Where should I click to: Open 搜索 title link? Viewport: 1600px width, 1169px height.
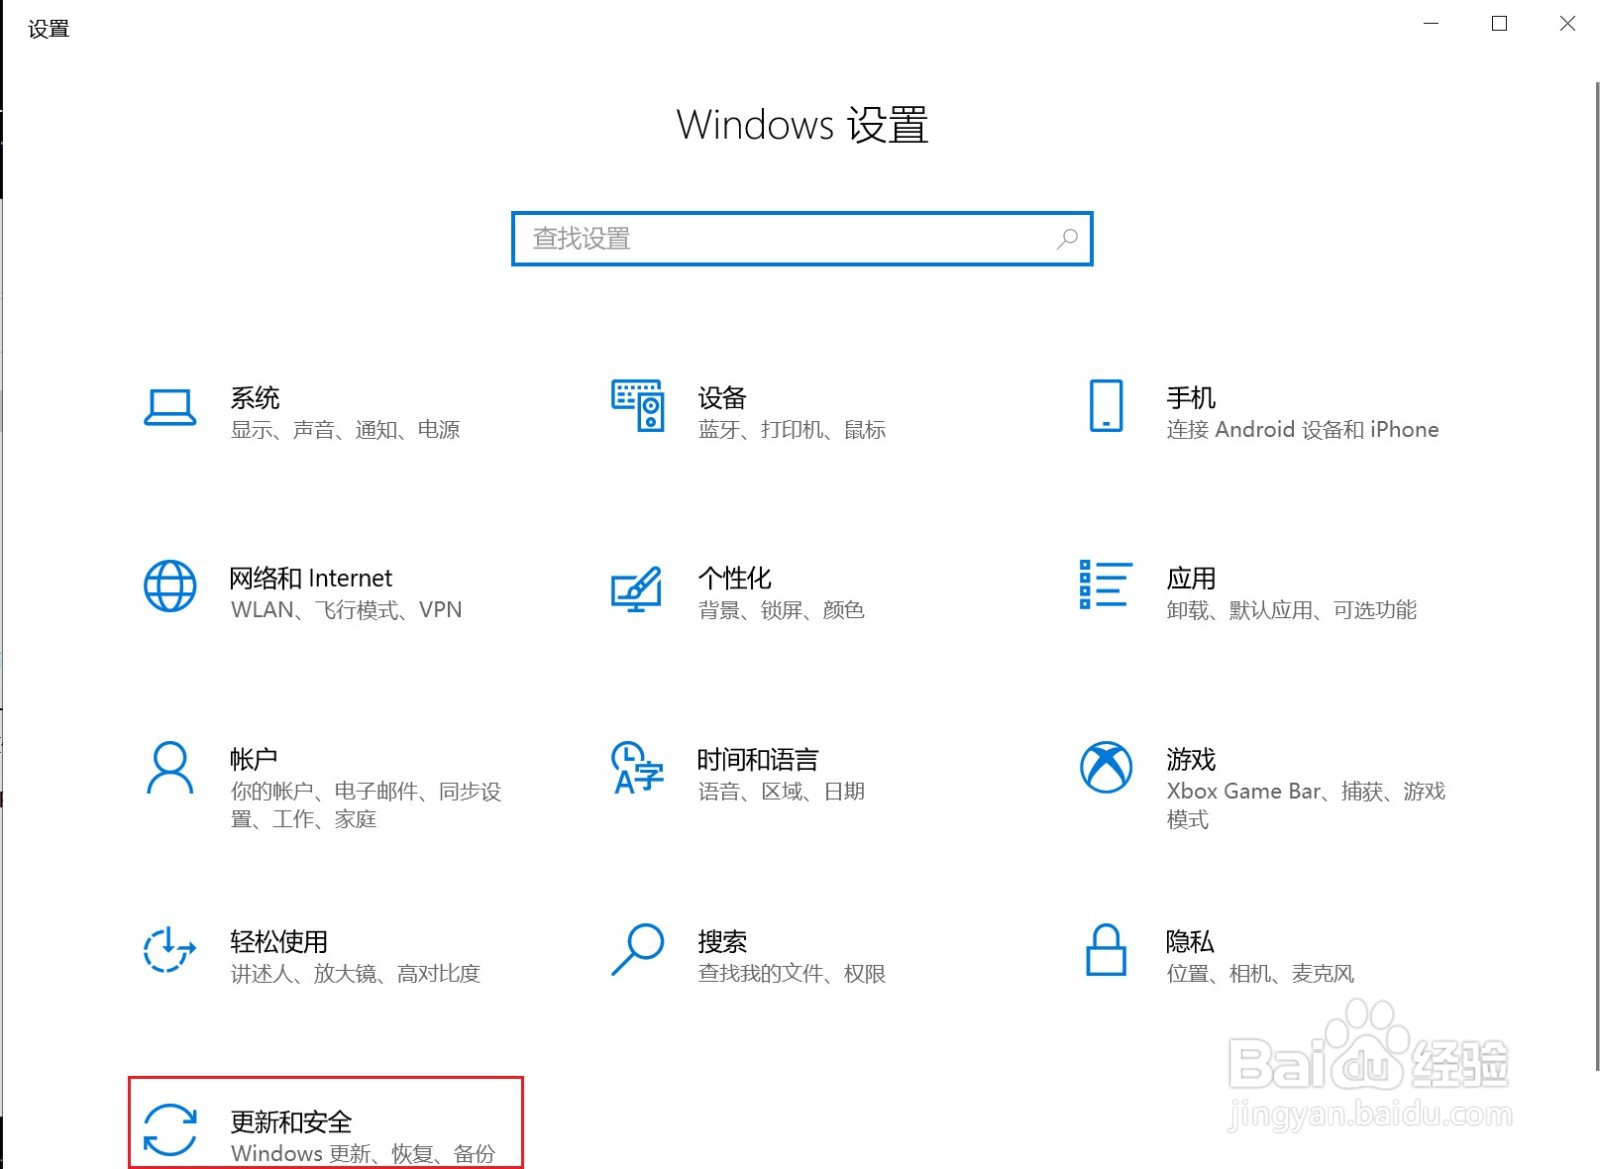click(x=722, y=941)
